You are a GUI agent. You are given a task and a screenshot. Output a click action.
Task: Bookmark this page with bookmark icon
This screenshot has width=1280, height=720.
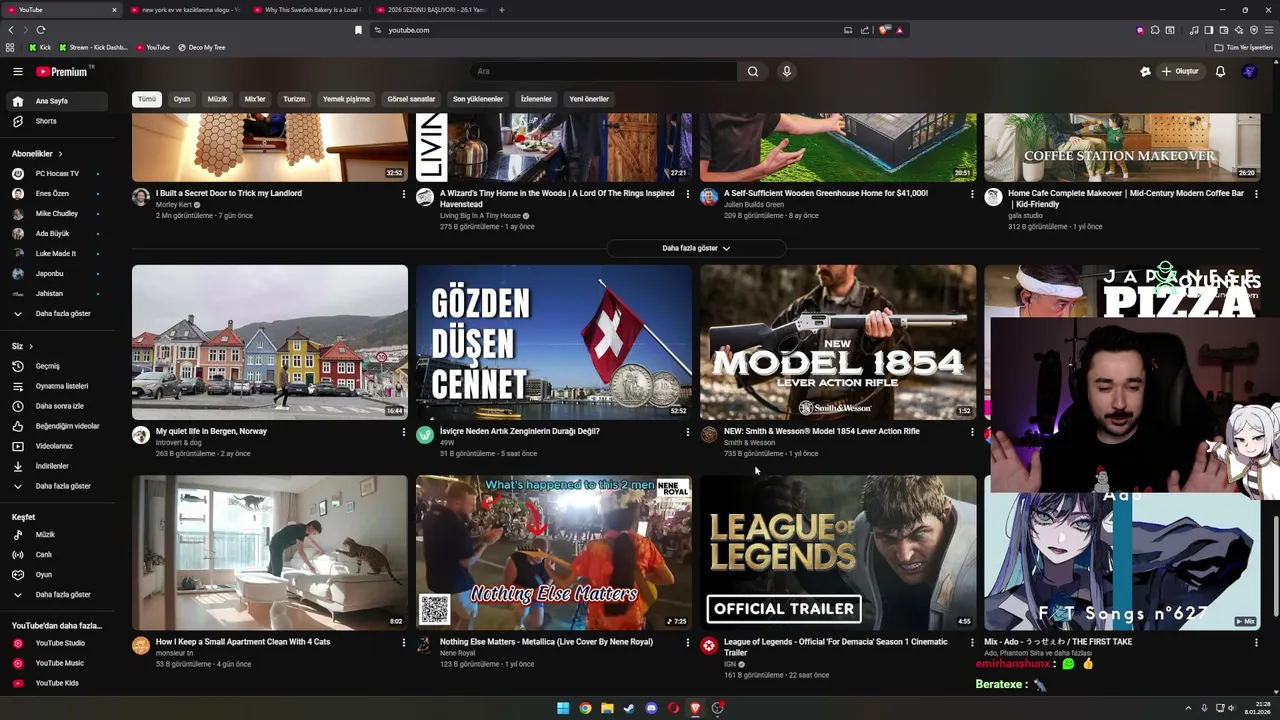tap(358, 30)
